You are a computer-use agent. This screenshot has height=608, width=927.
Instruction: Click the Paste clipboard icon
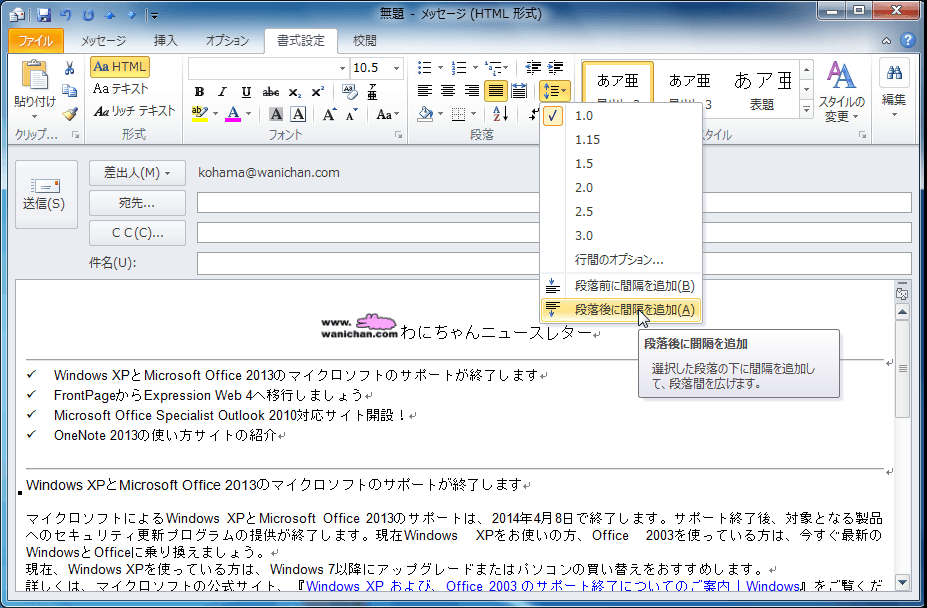pos(35,76)
